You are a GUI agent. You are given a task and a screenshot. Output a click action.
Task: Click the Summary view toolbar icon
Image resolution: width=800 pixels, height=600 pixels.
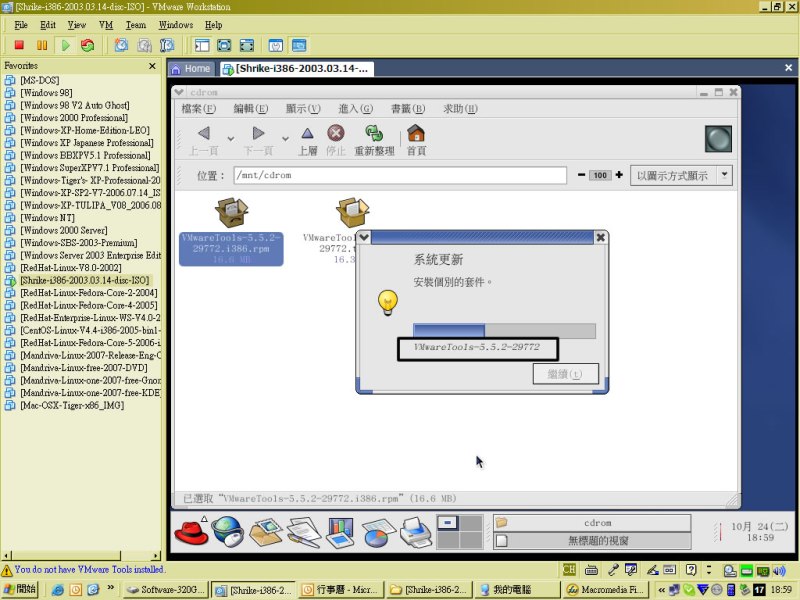(276, 45)
